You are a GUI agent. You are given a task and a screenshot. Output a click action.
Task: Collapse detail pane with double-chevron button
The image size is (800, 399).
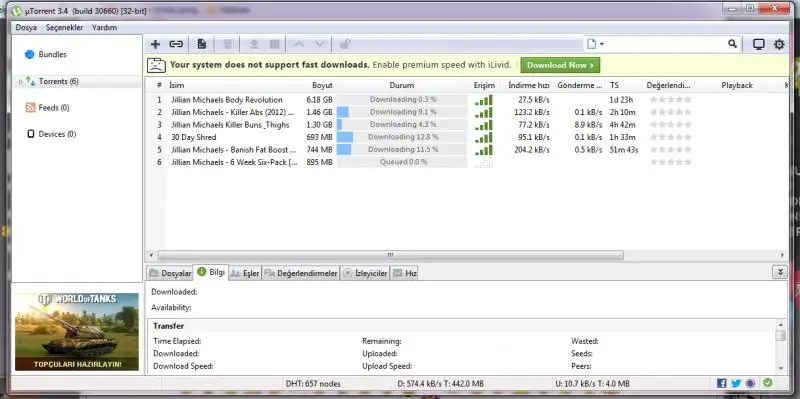point(780,272)
